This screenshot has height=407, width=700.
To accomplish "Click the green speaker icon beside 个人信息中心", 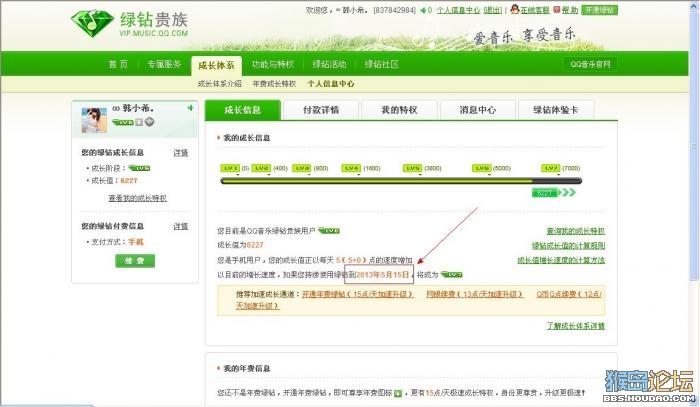I will pos(423,10).
